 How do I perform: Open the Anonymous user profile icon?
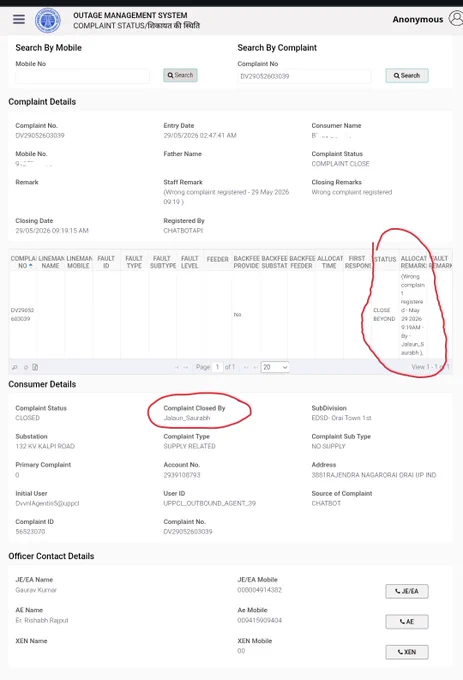[456, 19]
